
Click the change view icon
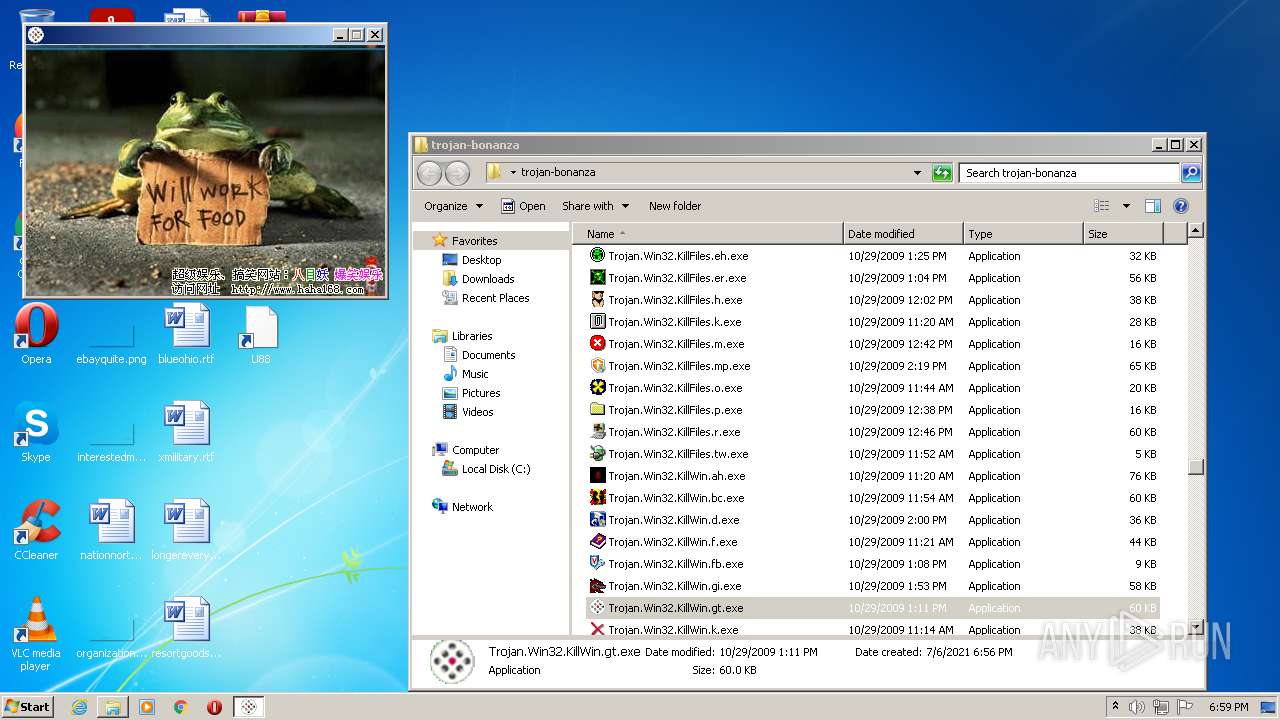pyautogui.click(x=1102, y=206)
